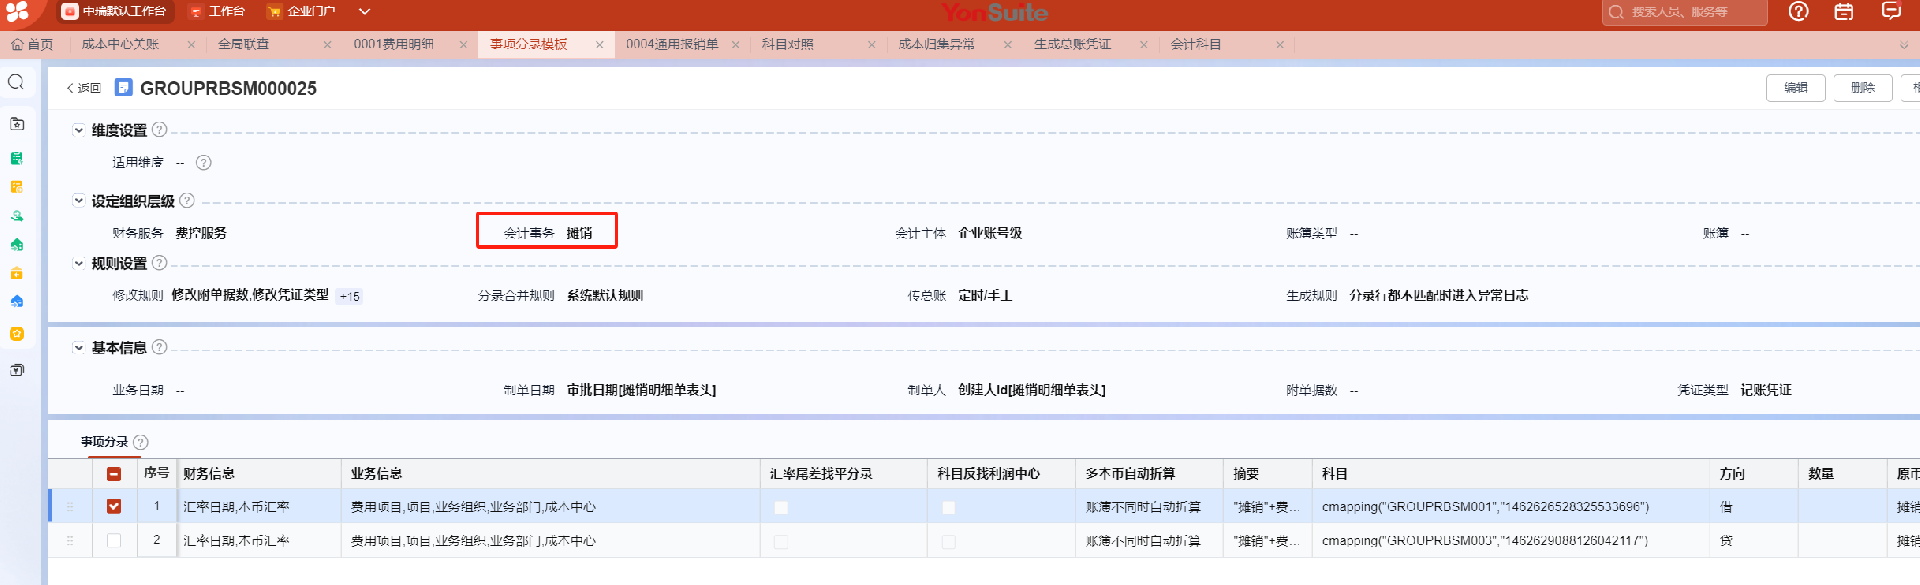Collapse the 设定组织层级 section

[x=78, y=201]
